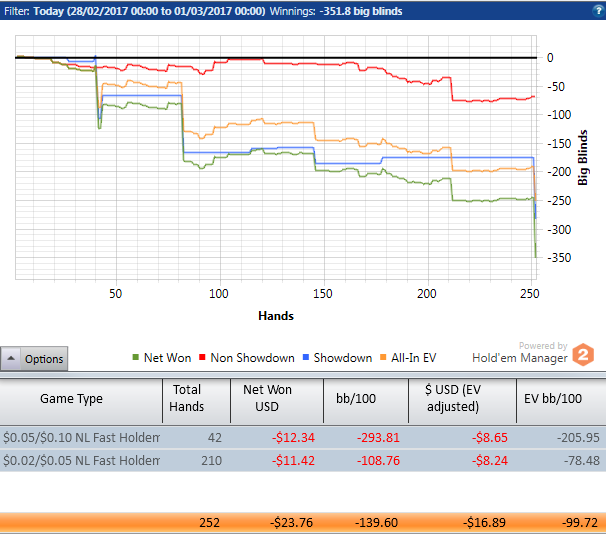The image size is (606, 534).
Task: Click the -205.95 EV bb/100 cell
Action: (x=578, y=437)
